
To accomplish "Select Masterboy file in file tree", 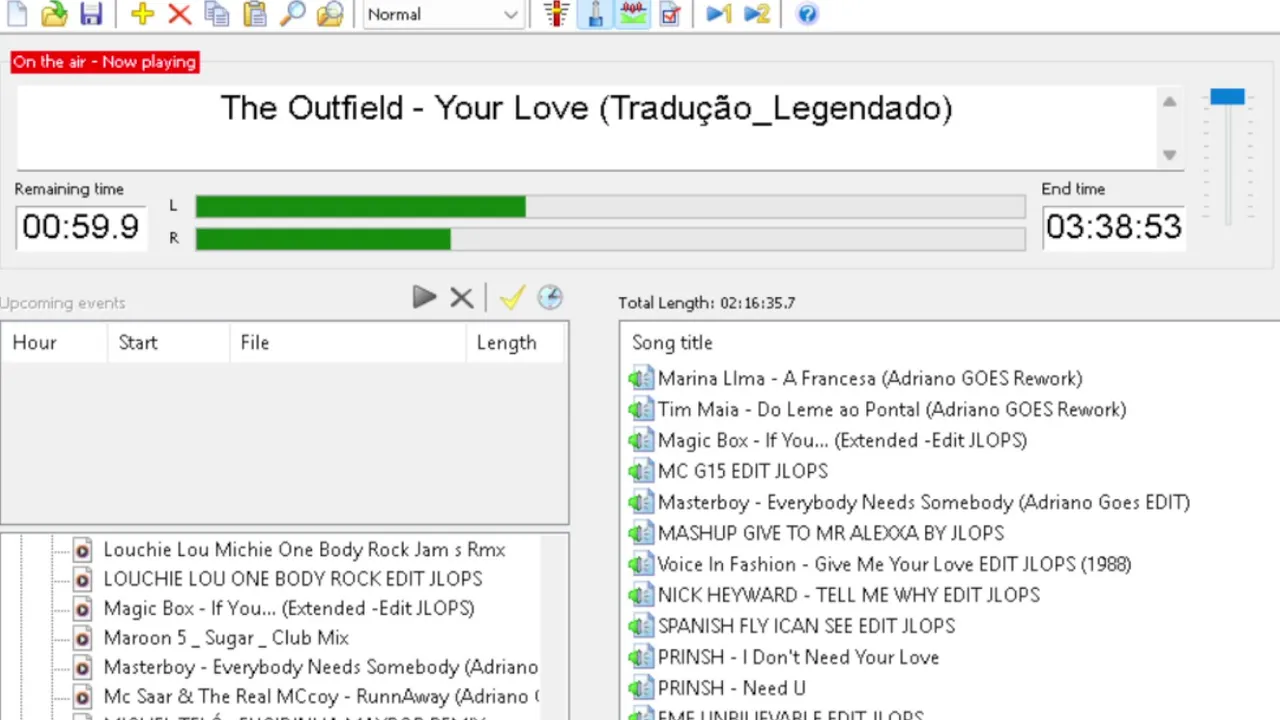I will click(320, 667).
